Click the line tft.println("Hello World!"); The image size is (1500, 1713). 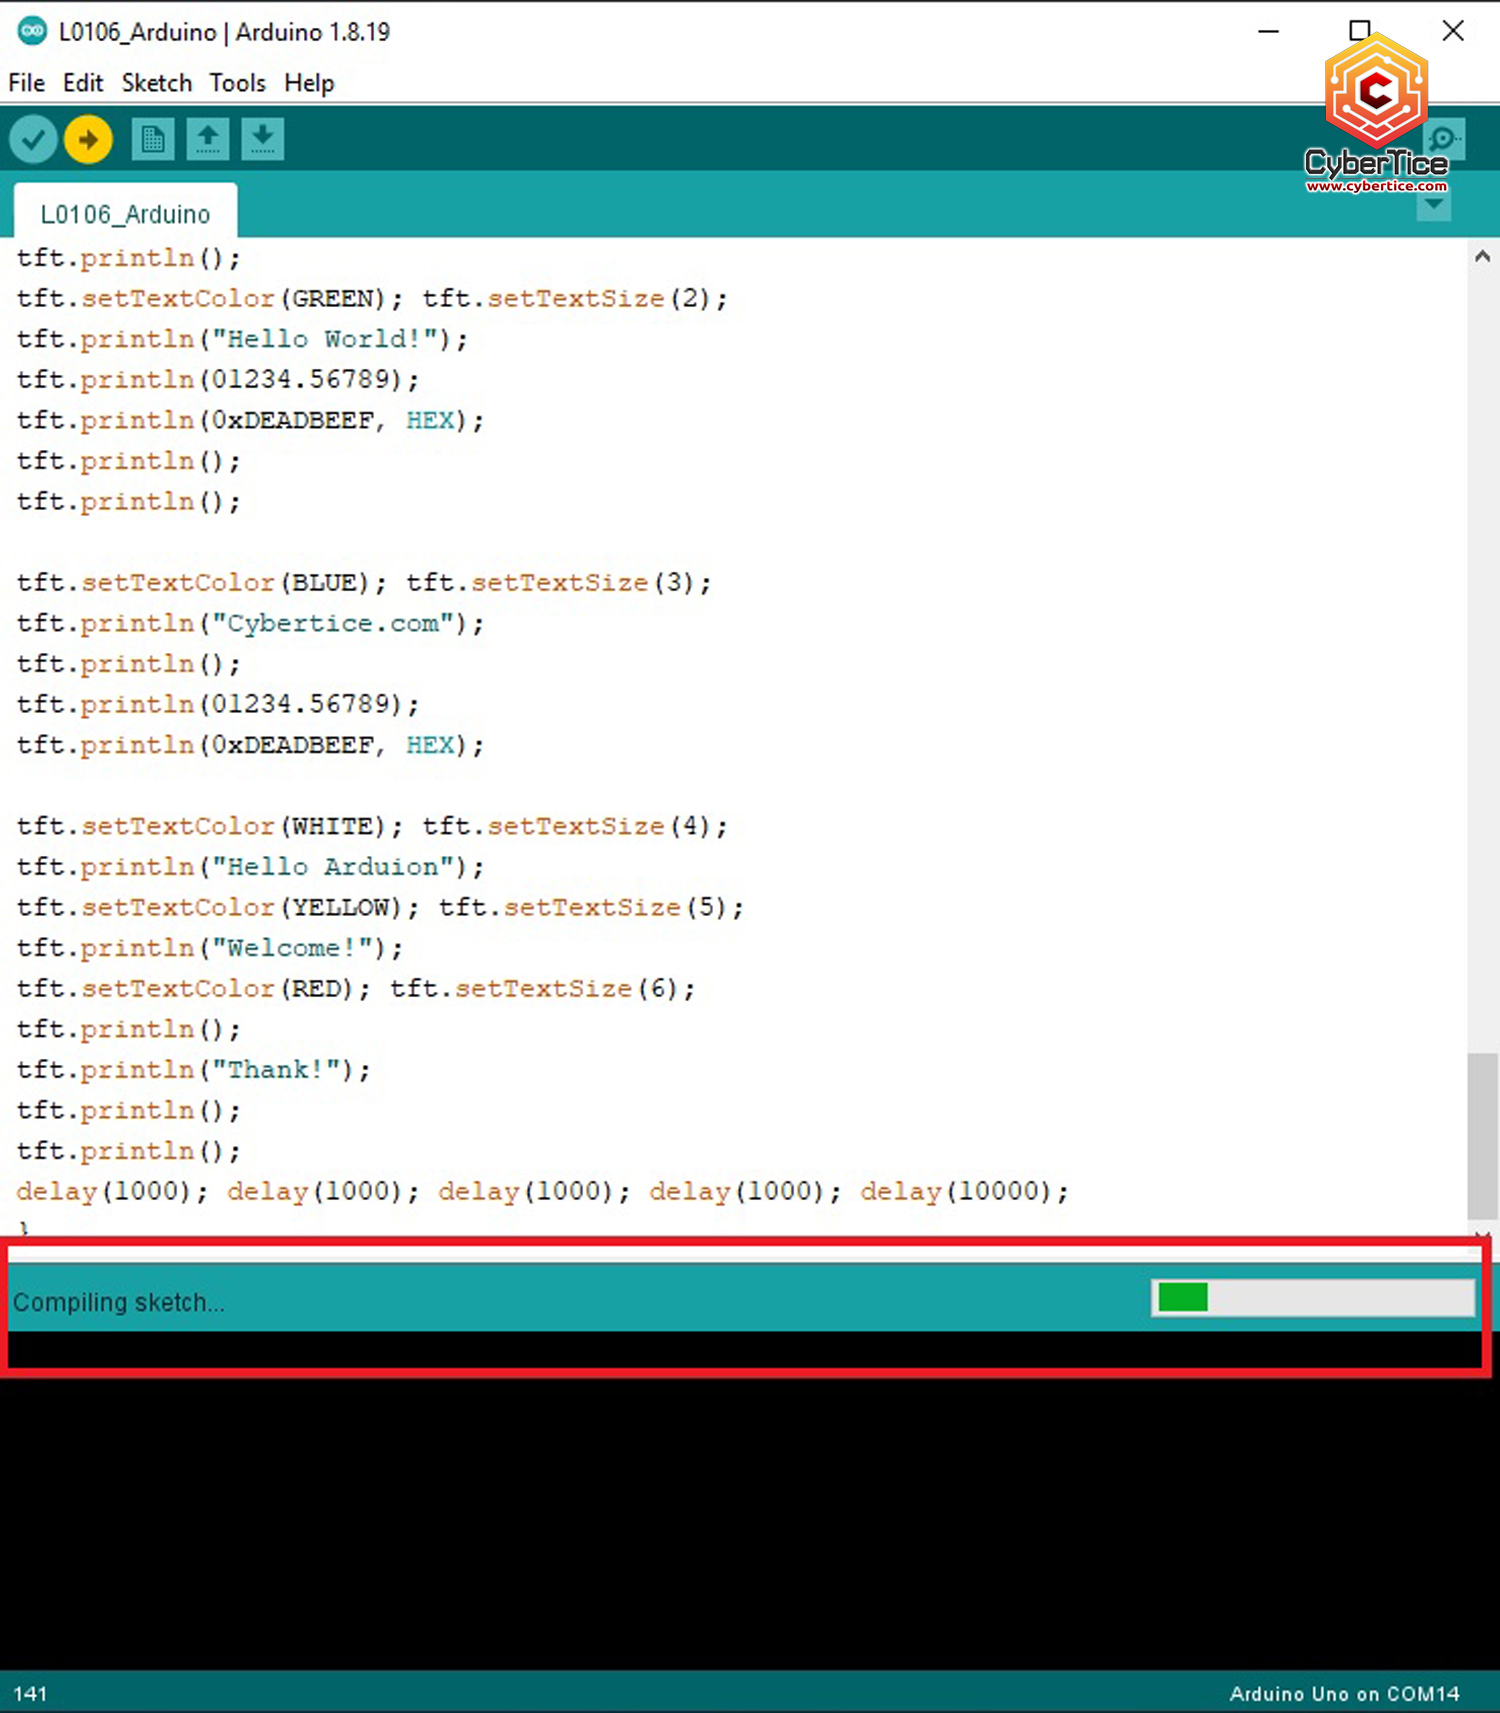tap(242, 339)
